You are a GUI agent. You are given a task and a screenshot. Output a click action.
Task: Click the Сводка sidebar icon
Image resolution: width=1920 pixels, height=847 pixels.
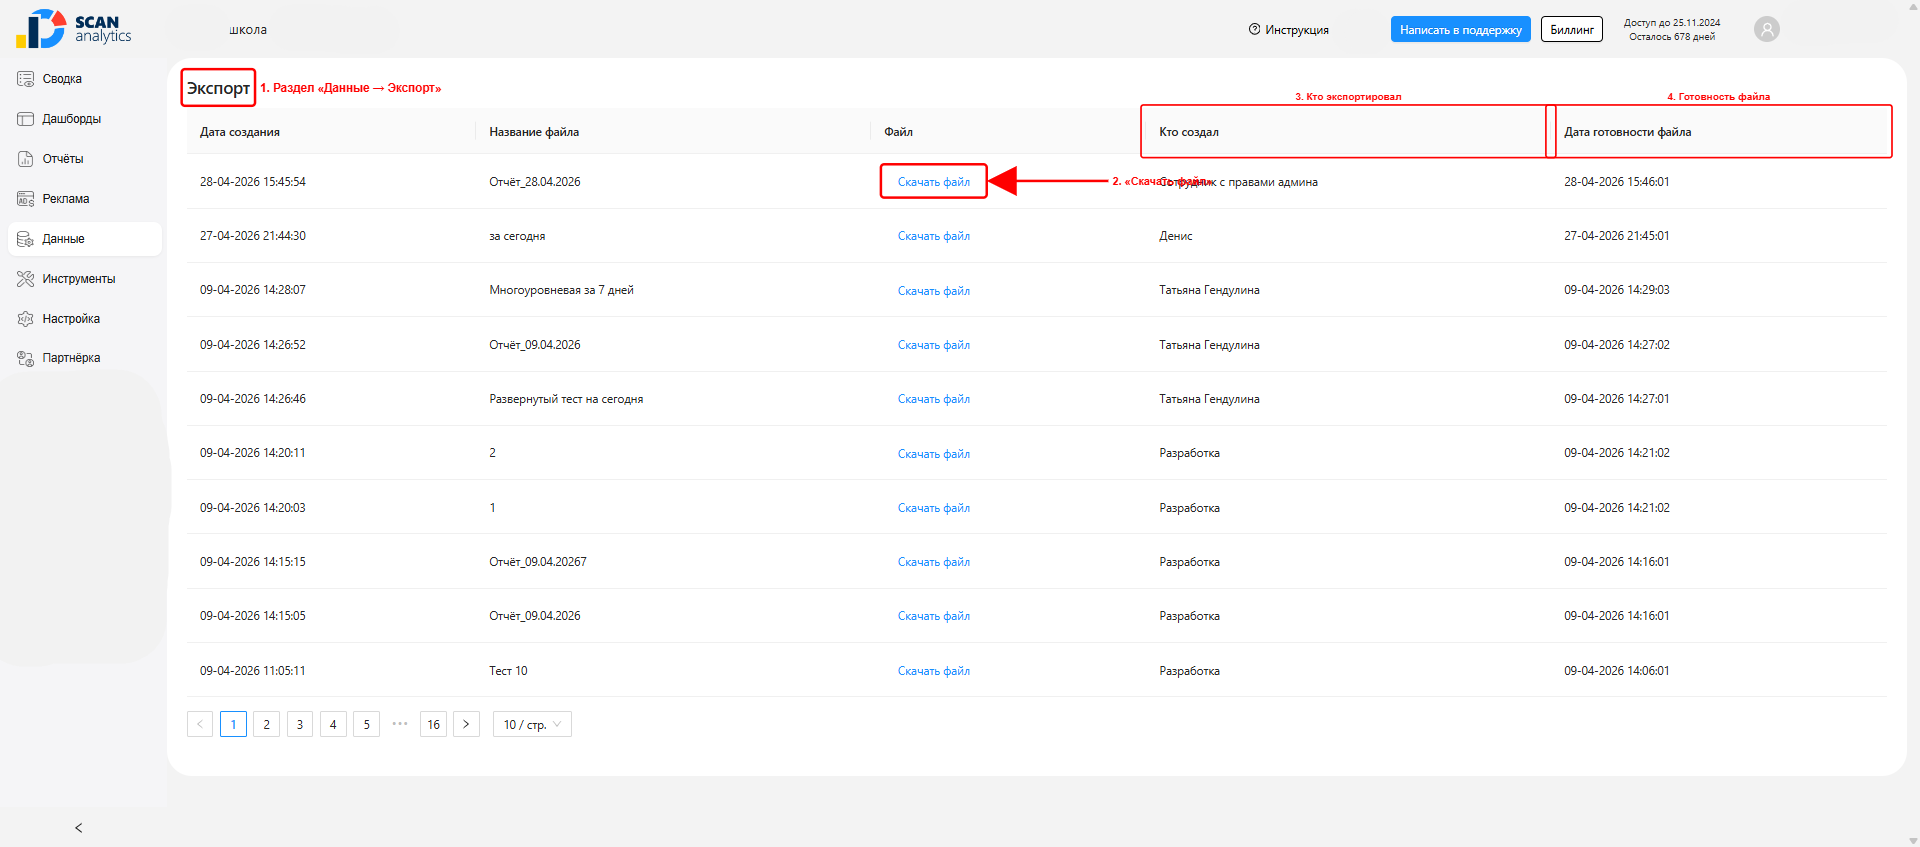[26, 79]
